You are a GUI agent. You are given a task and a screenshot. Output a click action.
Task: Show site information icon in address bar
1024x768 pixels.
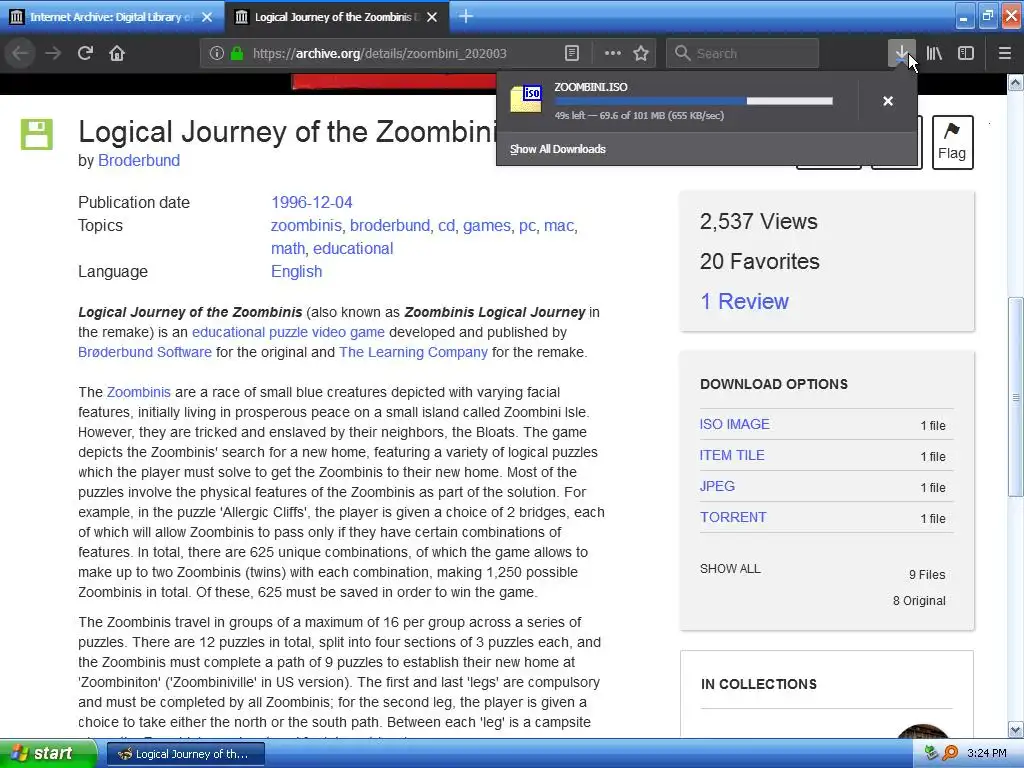[216, 54]
